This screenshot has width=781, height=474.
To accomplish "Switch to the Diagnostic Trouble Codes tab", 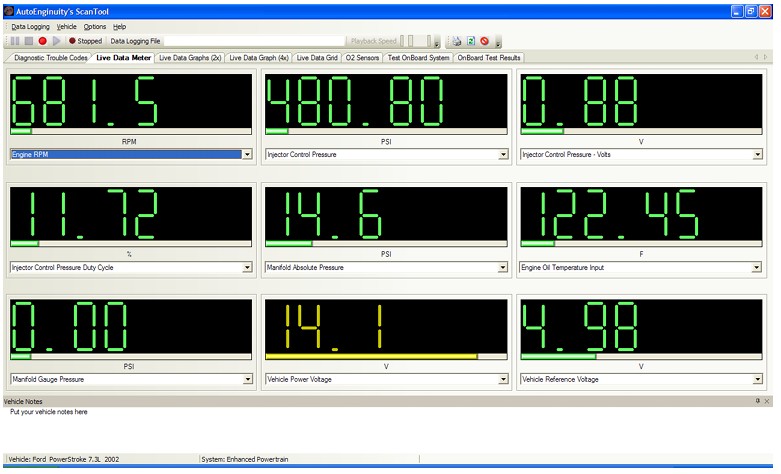I will 50,58.
